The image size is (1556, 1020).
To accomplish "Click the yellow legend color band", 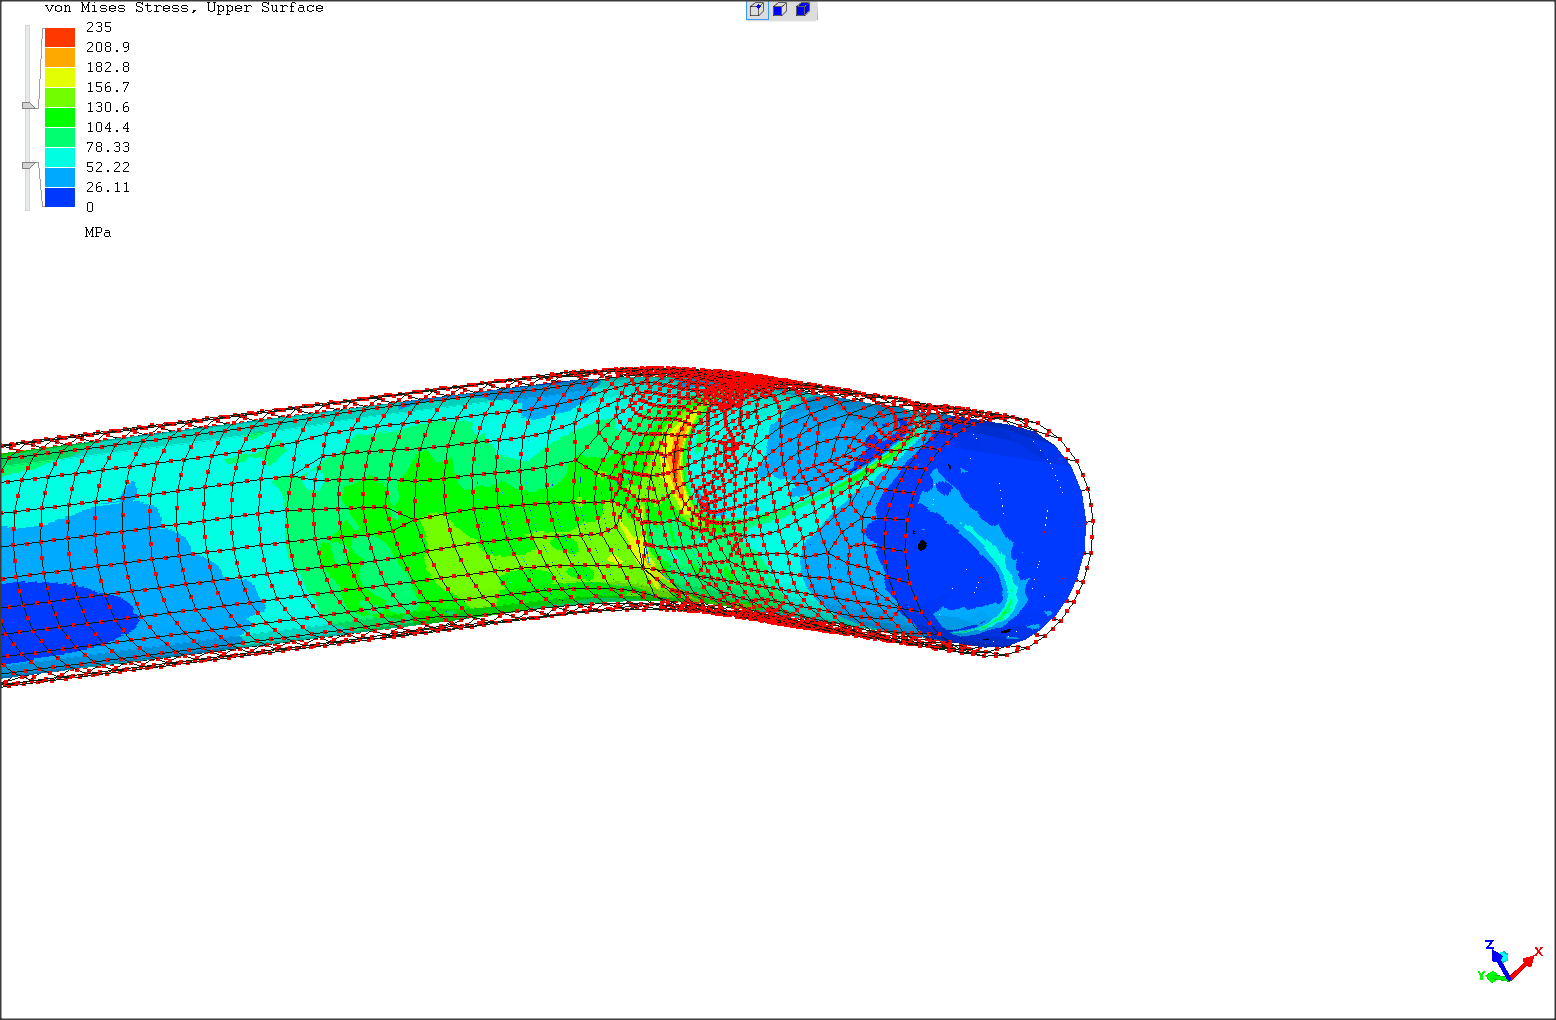I will coord(60,77).
